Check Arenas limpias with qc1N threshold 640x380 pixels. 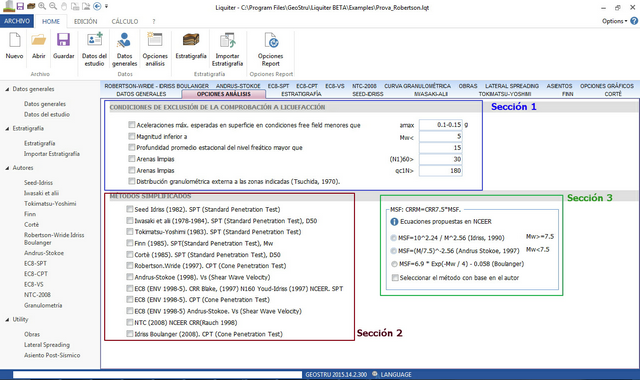131,170
